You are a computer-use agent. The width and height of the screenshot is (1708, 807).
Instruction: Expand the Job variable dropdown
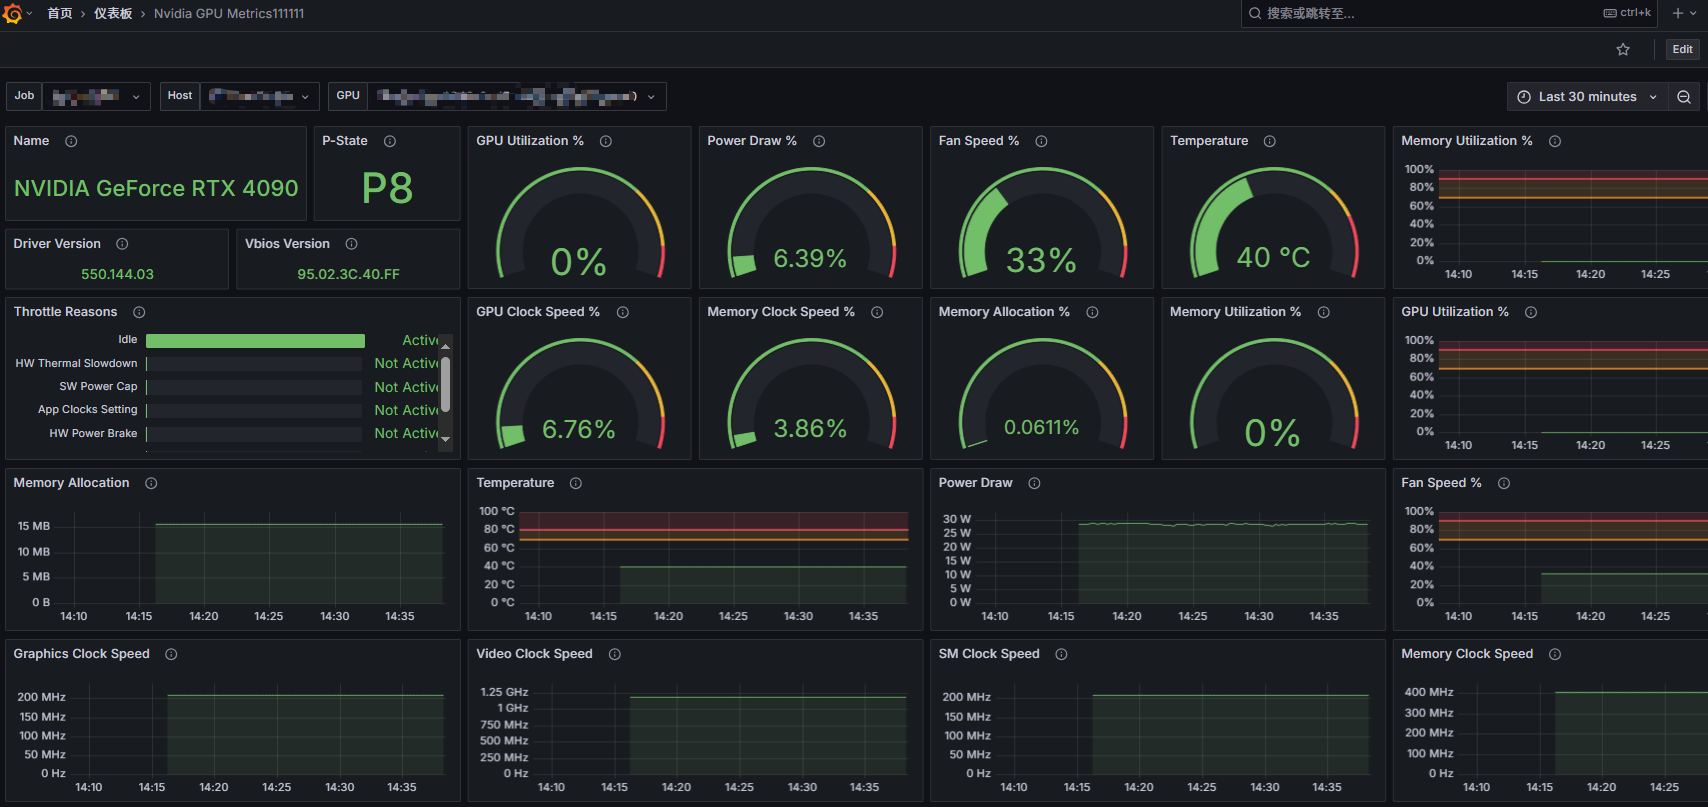point(96,96)
